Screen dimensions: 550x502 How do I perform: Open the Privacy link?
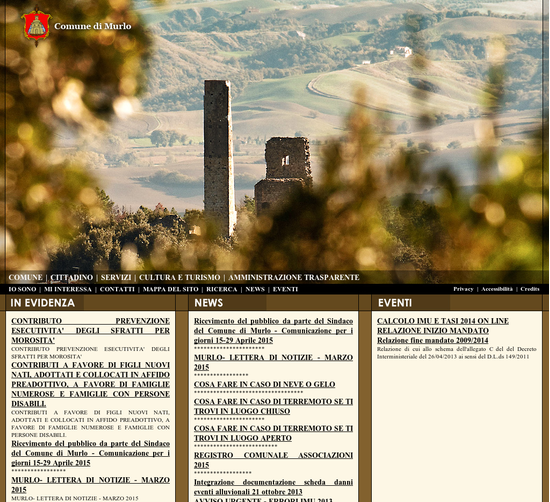point(463,289)
